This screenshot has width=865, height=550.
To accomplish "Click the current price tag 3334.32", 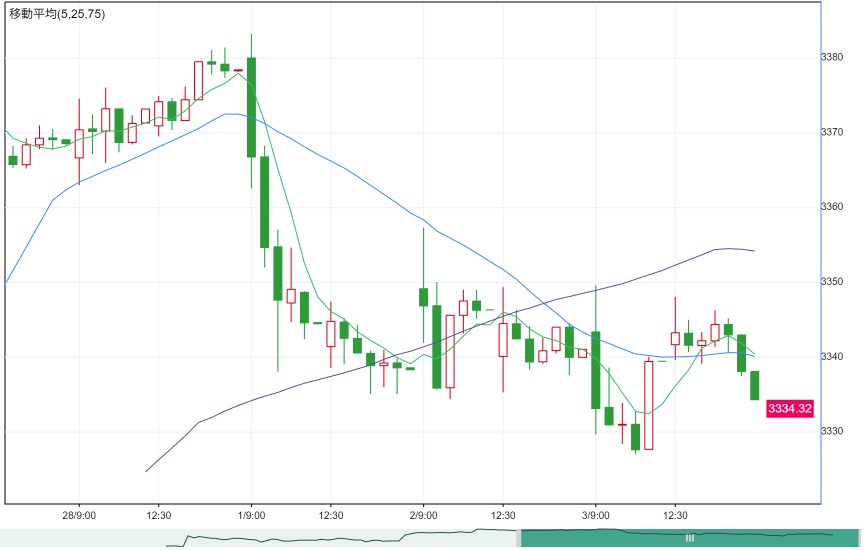I will pyautogui.click(x=790, y=408).
